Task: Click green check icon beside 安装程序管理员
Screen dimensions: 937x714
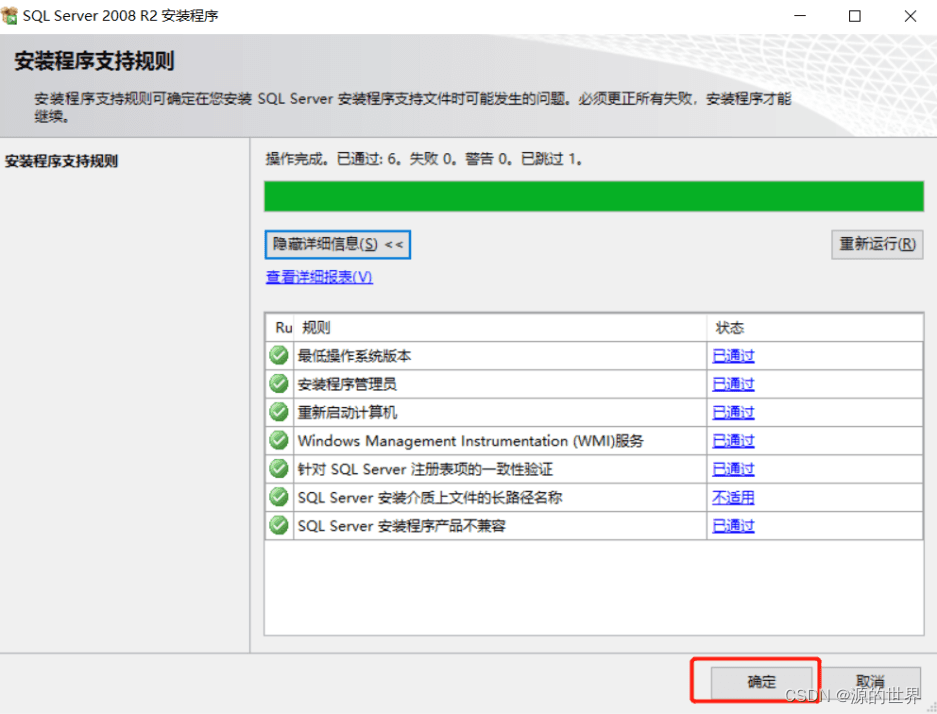Action: tap(278, 384)
